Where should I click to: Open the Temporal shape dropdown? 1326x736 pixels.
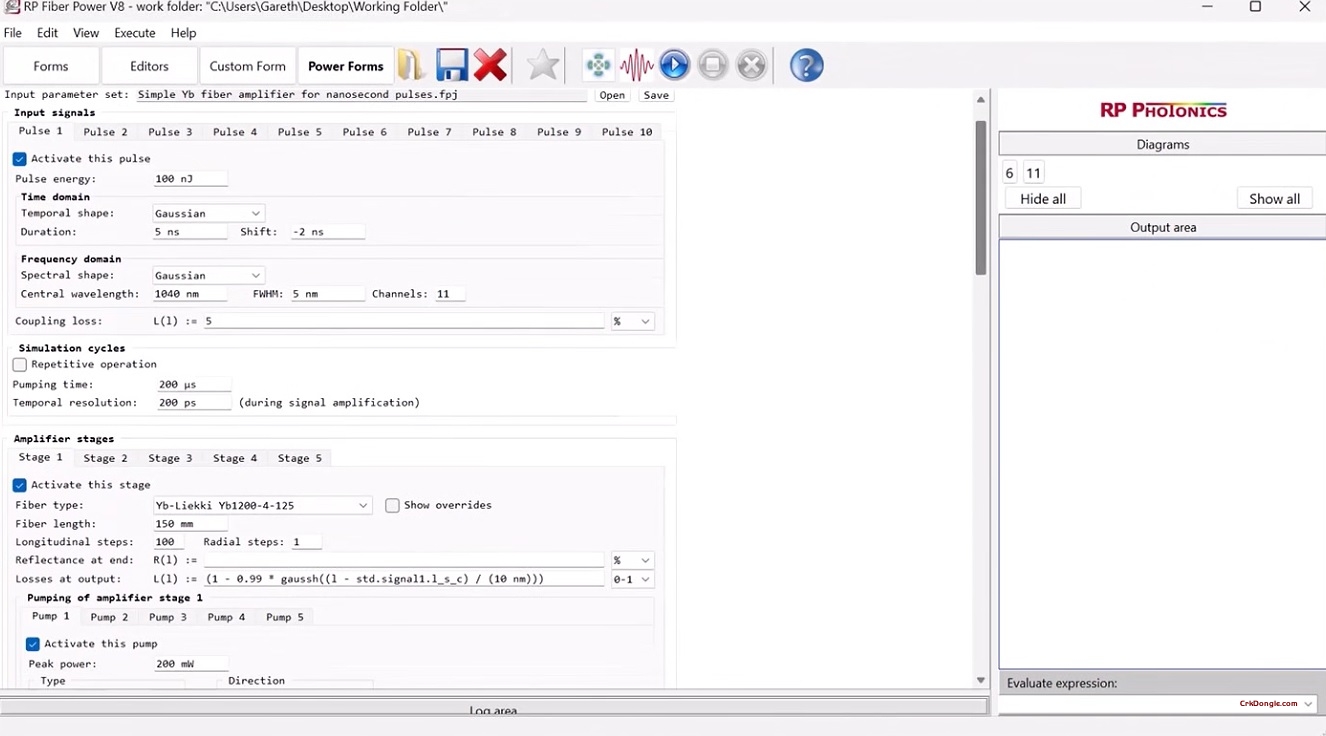pos(256,212)
